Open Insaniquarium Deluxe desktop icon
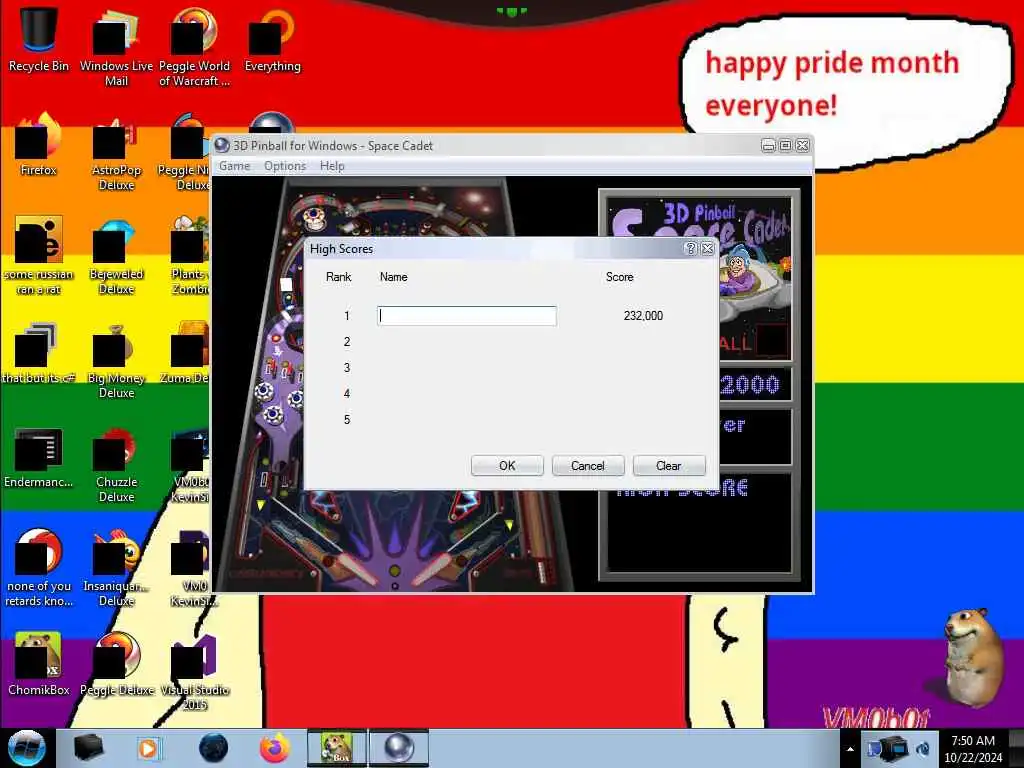Viewport: 1024px width, 768px height. [116, 567]
